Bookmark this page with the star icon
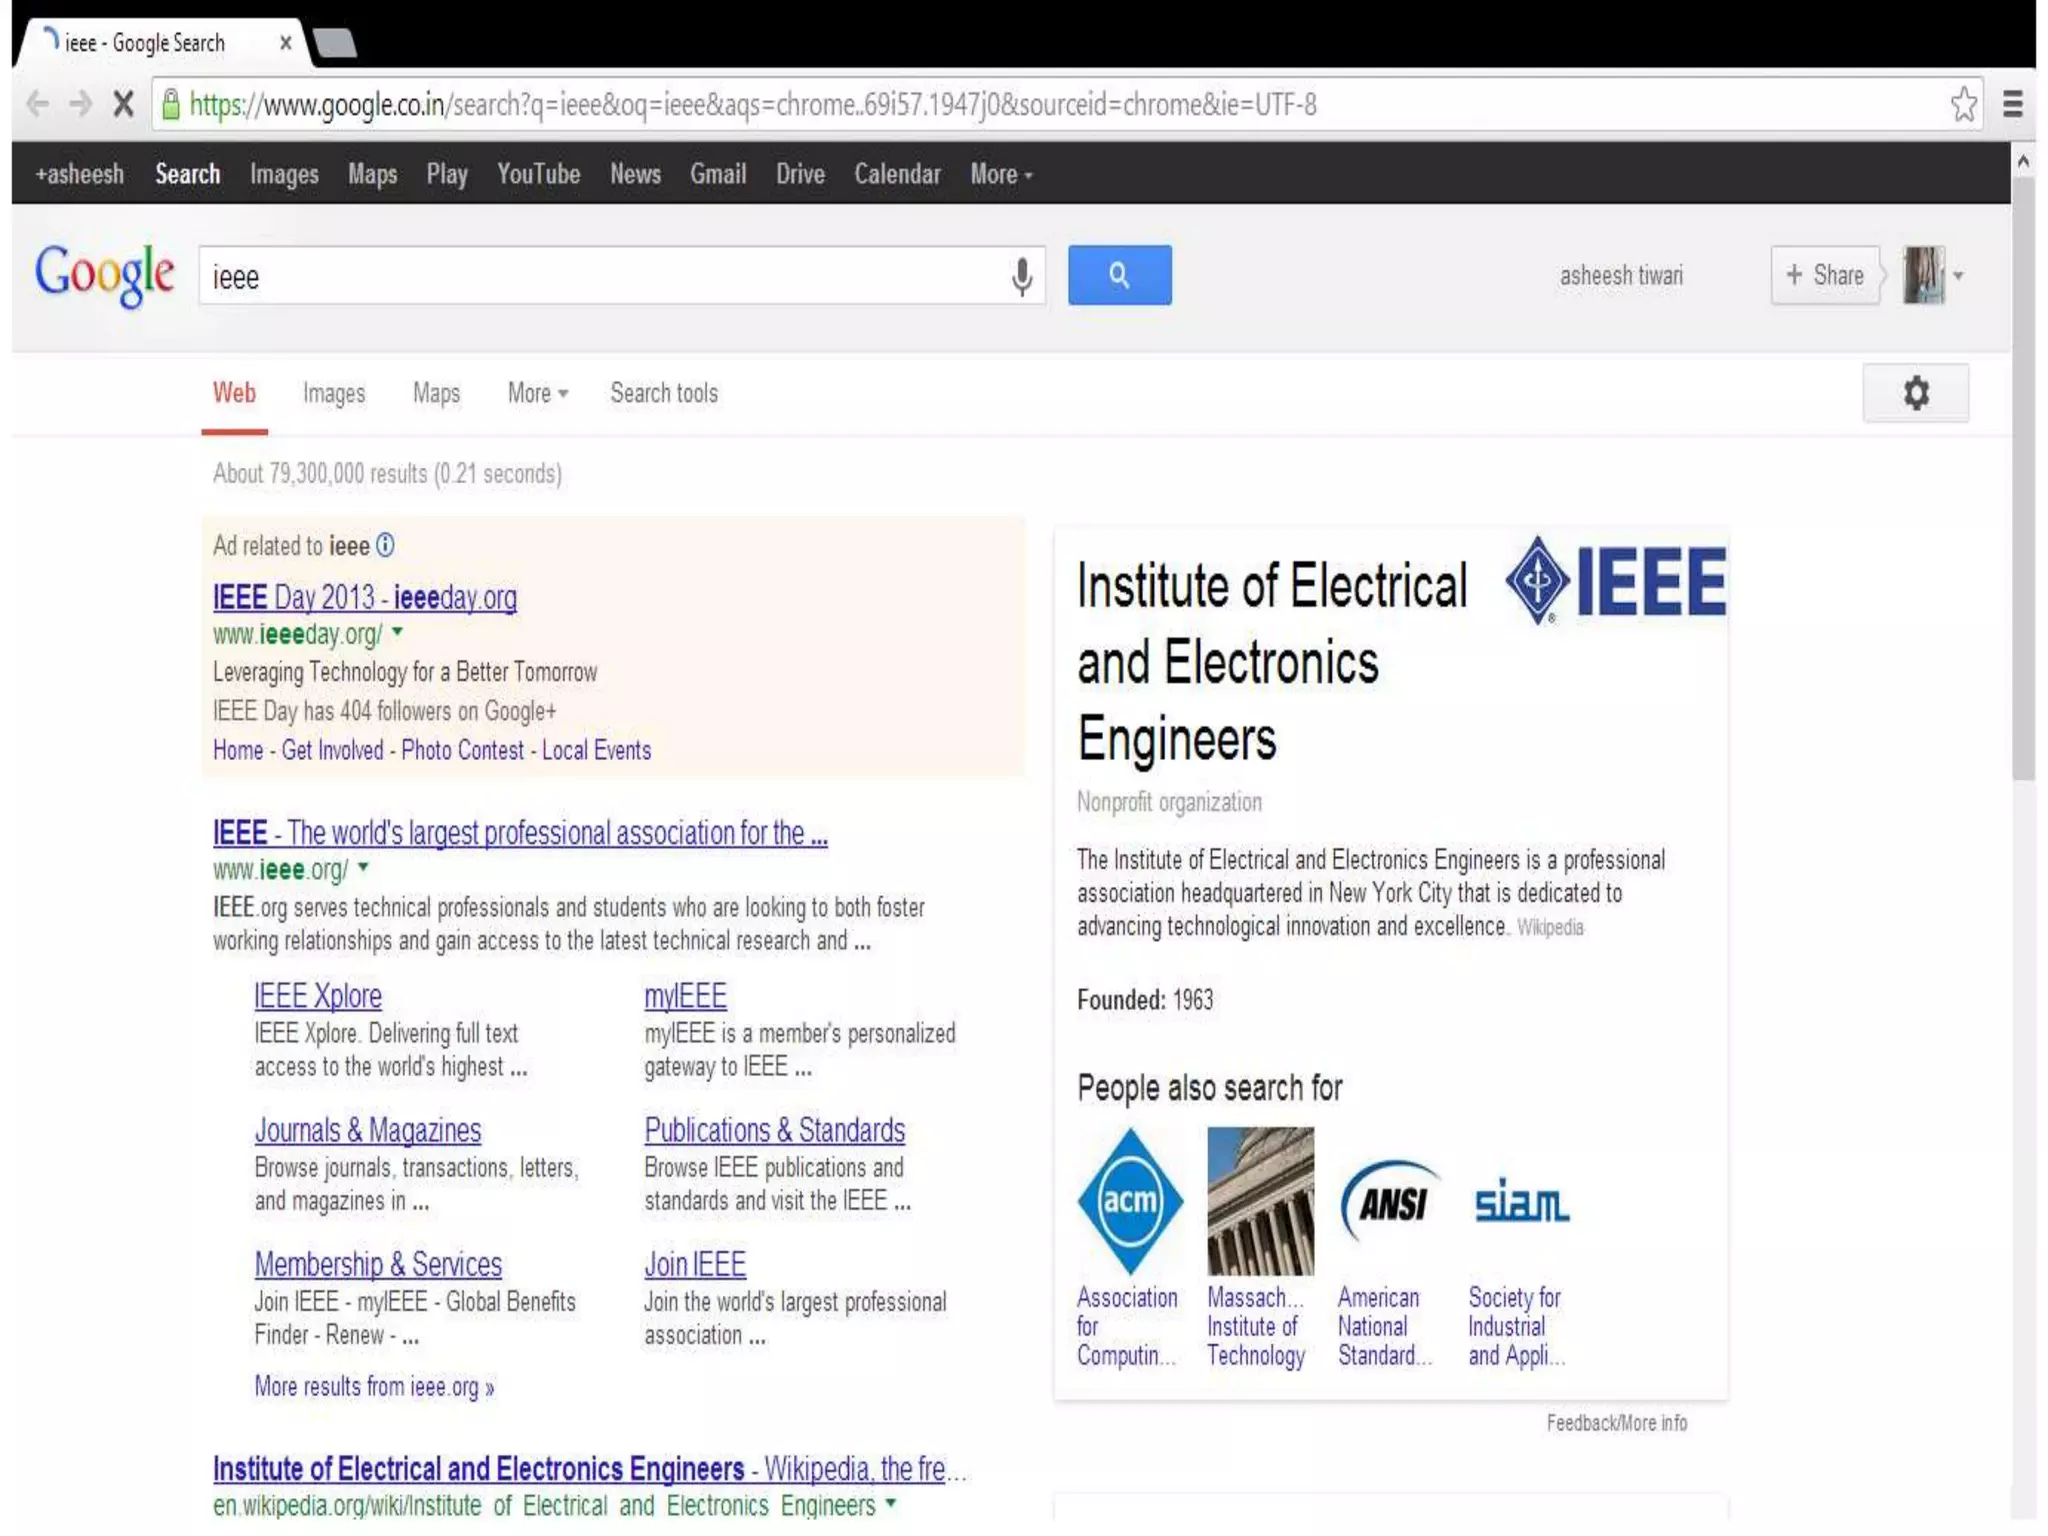This screenshot has height=1536, width=2048. click(x=1964, y=104)
